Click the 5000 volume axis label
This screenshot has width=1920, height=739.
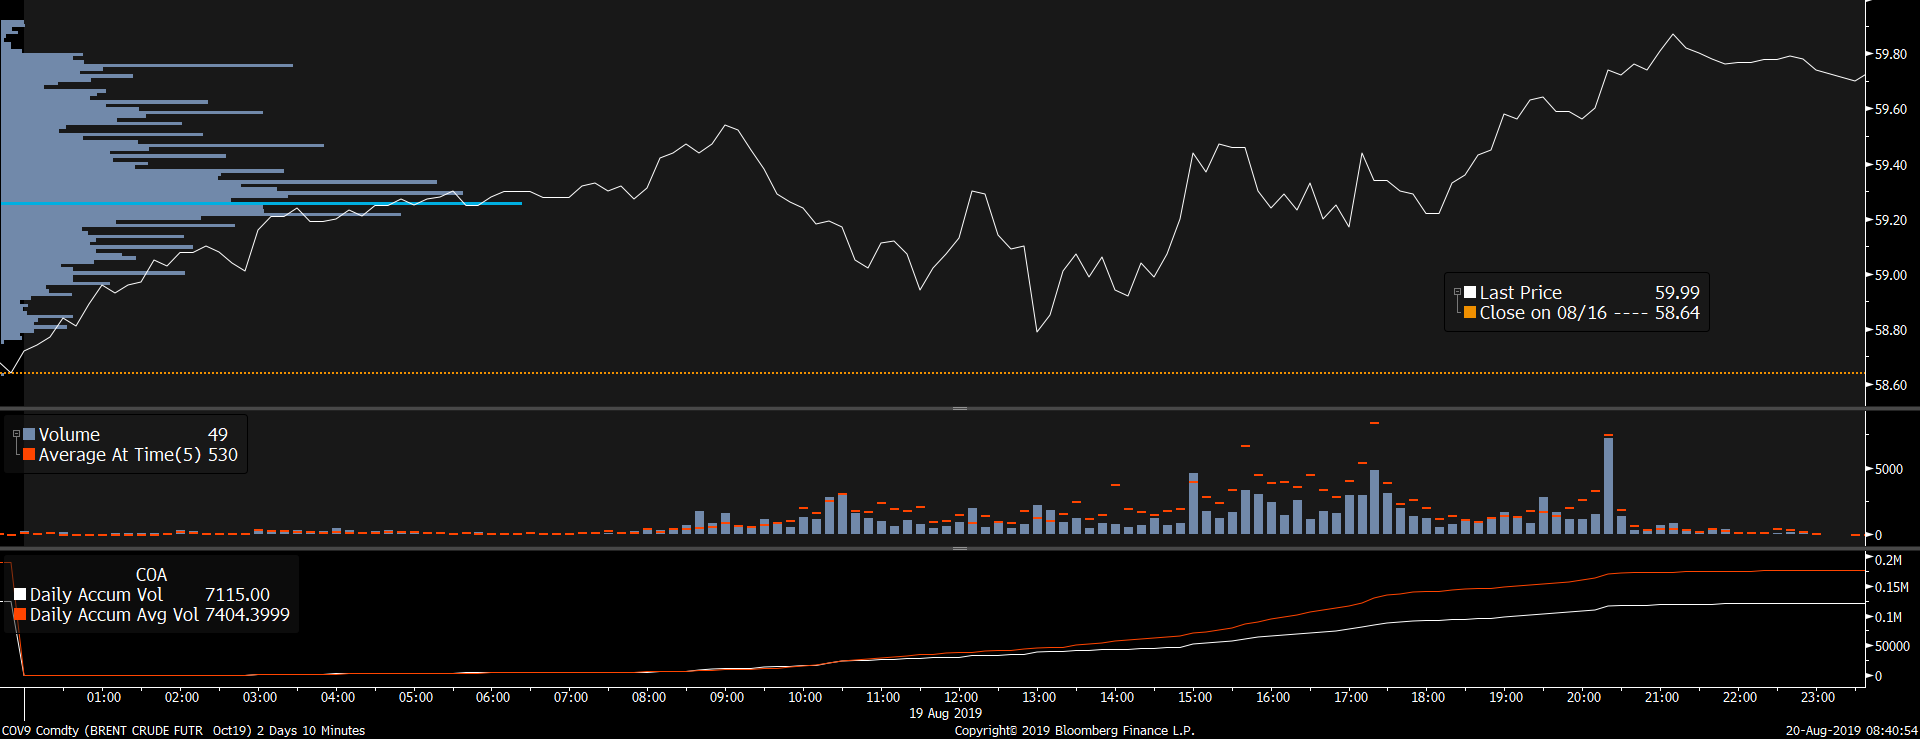click(x=1888, y=469)
